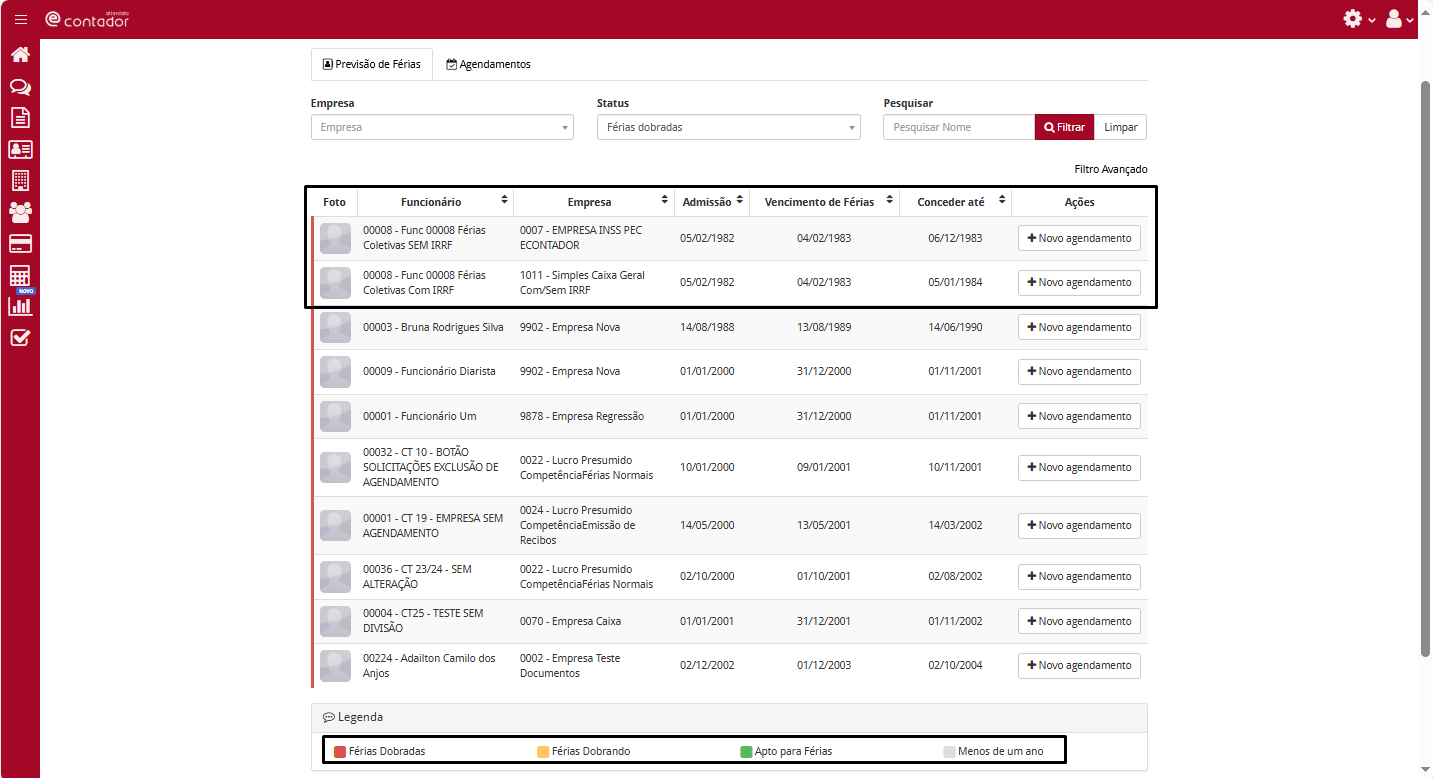Select the building company sidebar icon

[x=20, y=180]
